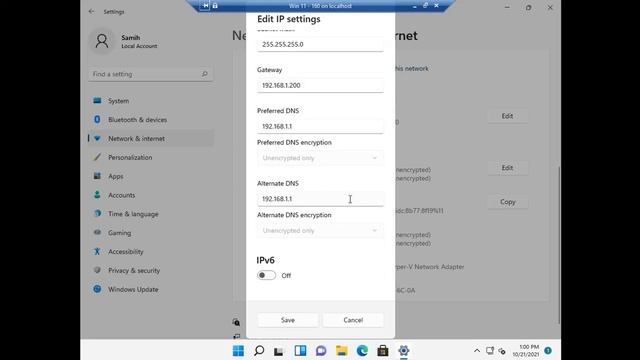640x360 pixels.
Task: Save the IP settings
Action: [288, 320]
